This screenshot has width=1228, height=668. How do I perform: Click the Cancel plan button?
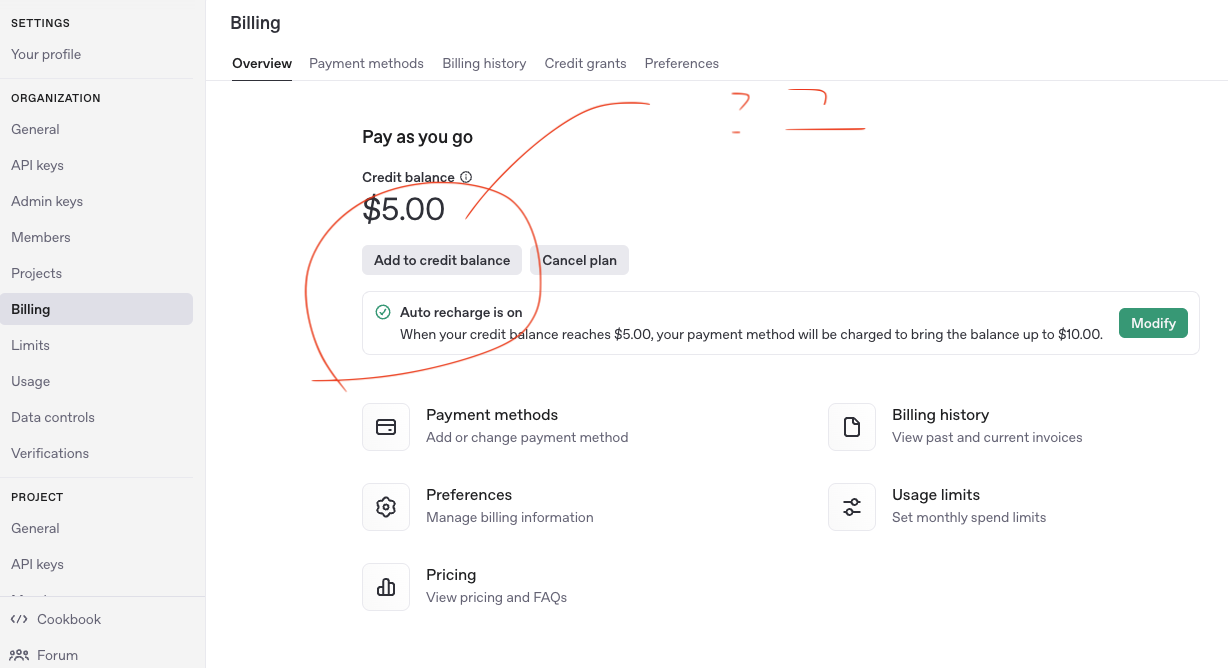(579, 260)
